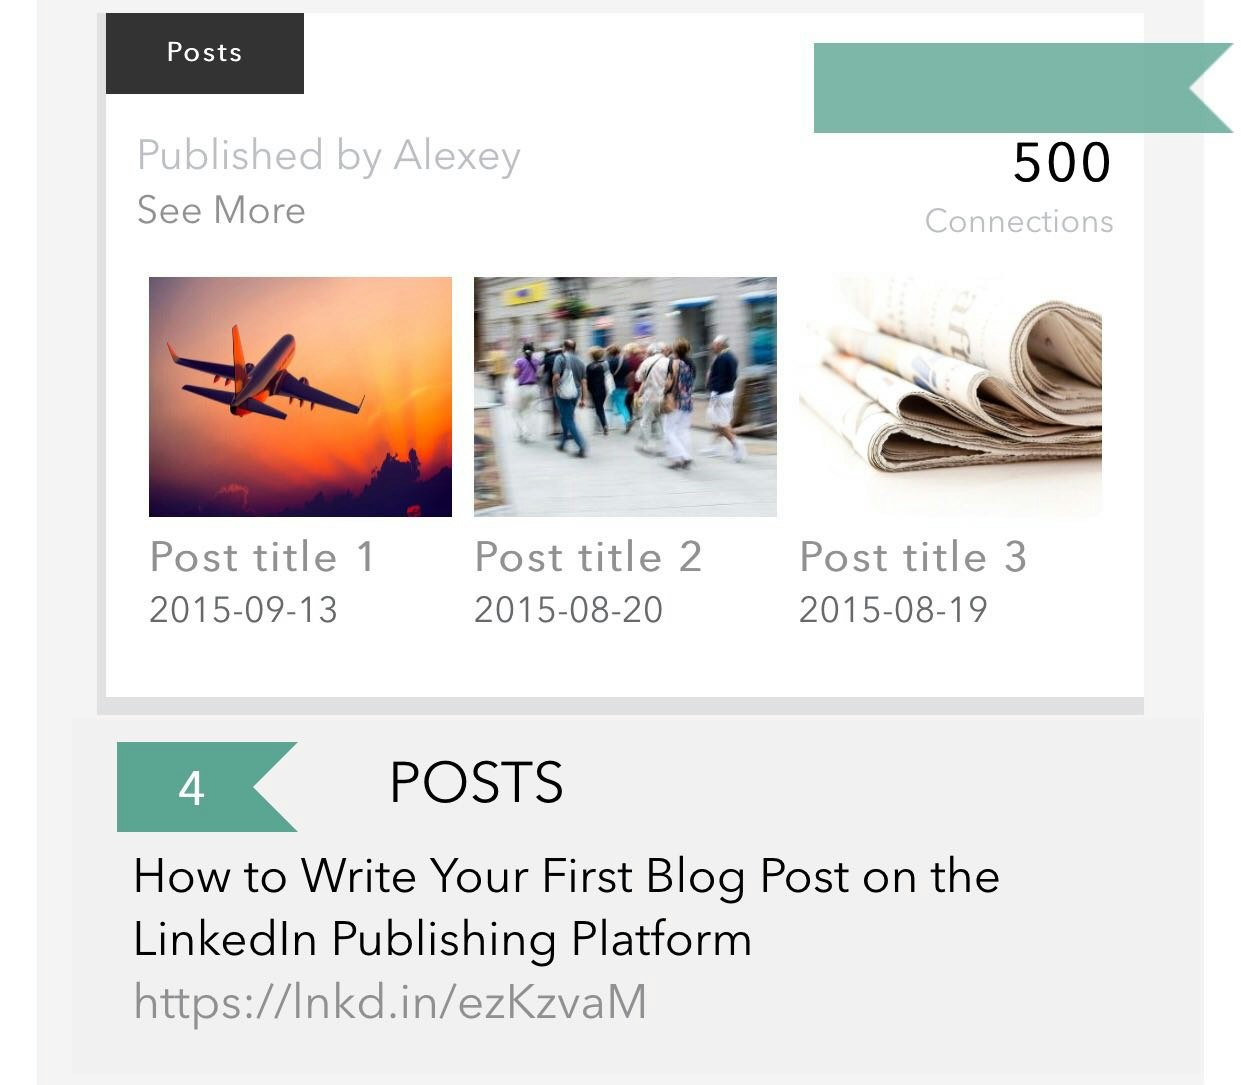
Task: Open the article Post title 1
Action: coord(264,556)
